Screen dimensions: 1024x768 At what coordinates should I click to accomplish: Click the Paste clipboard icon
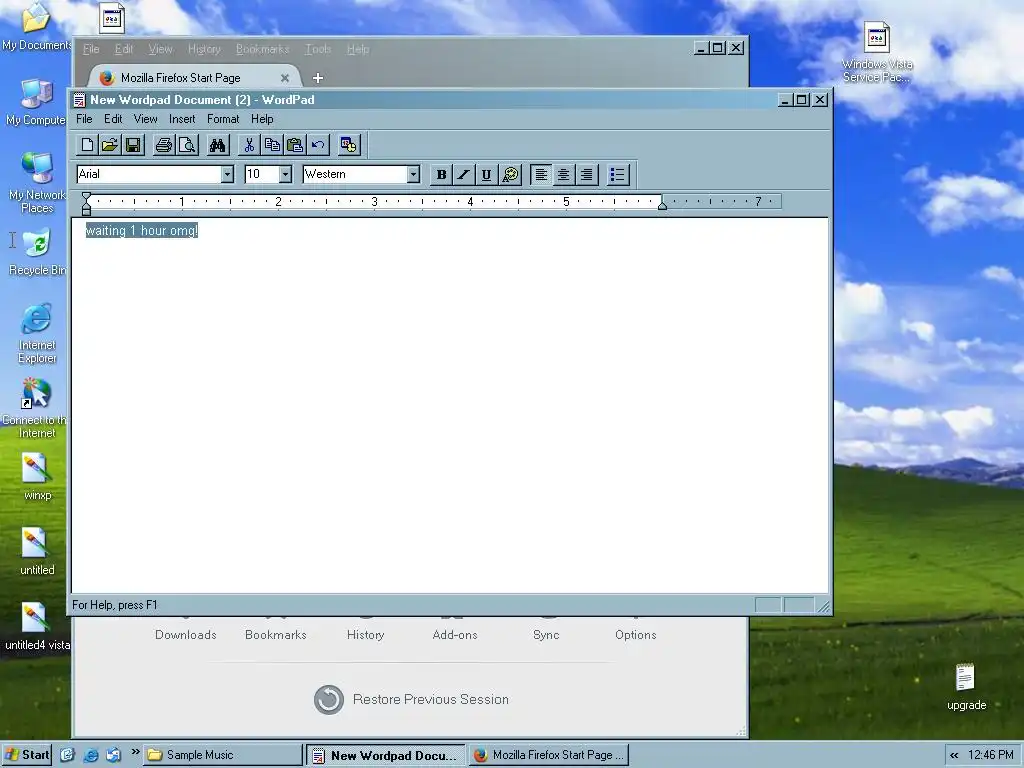295,145
